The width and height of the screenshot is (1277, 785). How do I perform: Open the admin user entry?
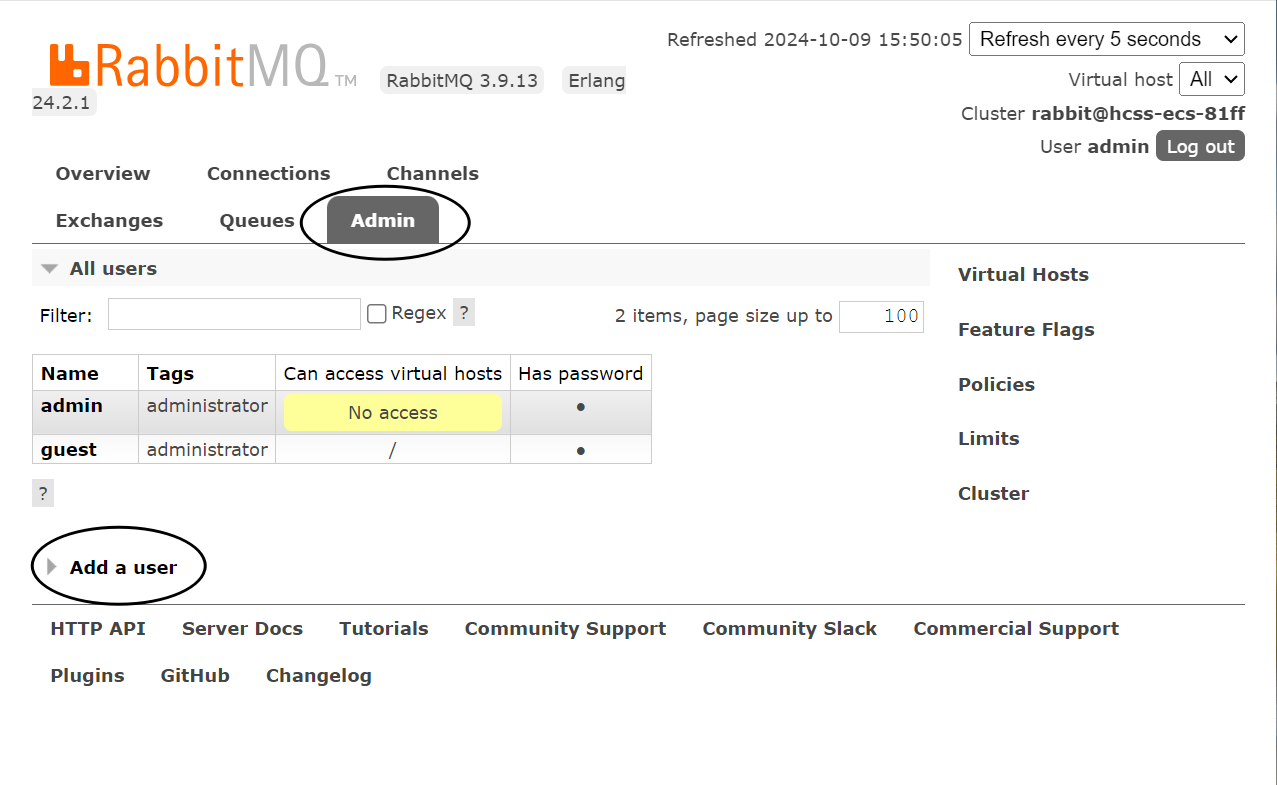coord(71,405)
